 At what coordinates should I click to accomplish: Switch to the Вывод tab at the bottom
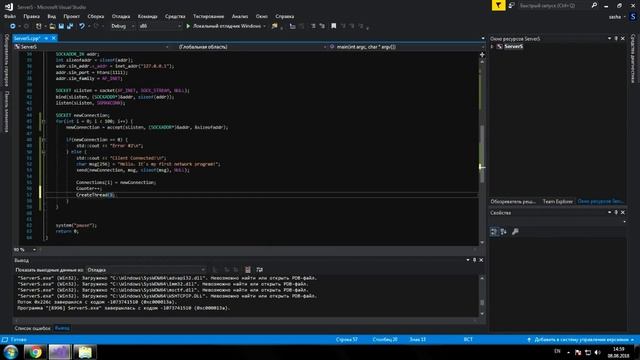pos(62,328)
